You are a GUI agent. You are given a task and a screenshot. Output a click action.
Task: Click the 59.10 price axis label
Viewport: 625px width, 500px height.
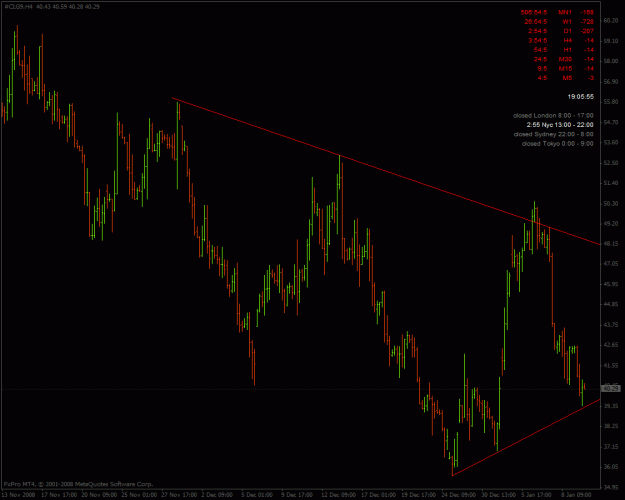pos(611,41)
